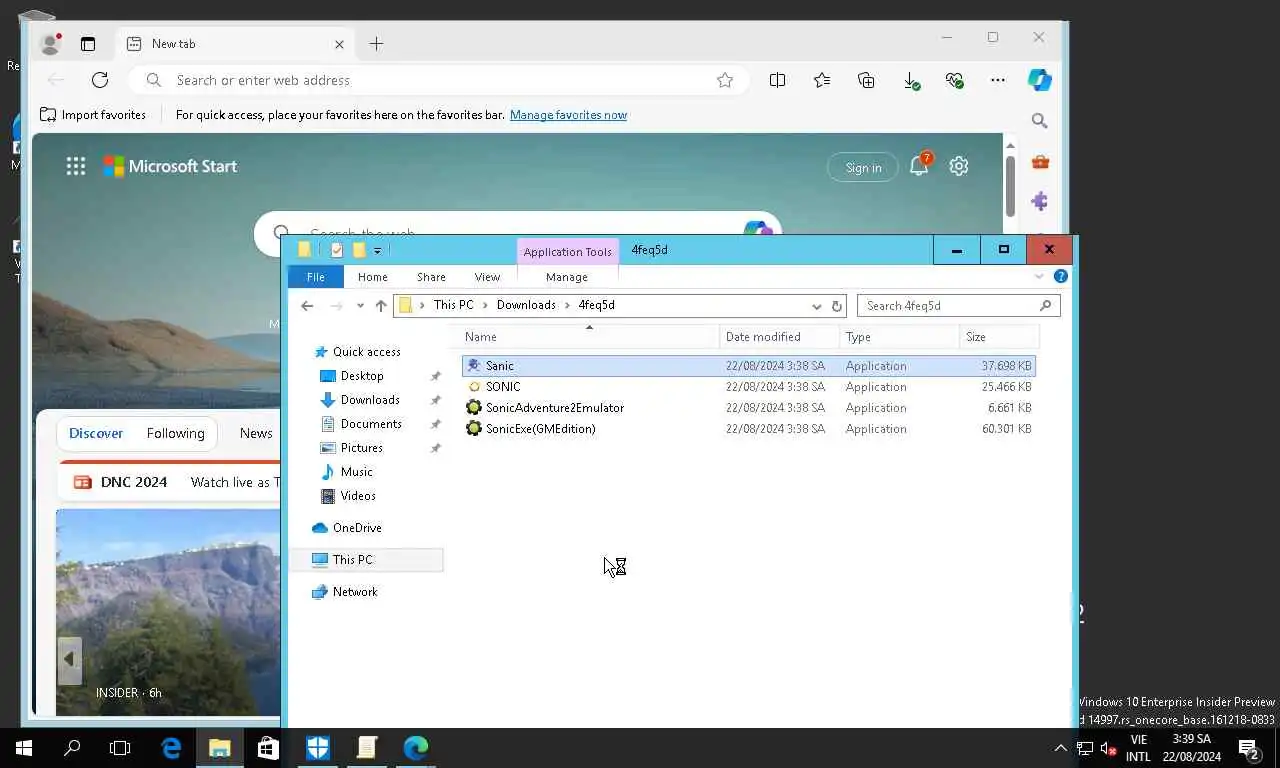The width and height of the screenshot is (1280, 768).
Task: Open a new Edge tab
Action: coord(376,44)
